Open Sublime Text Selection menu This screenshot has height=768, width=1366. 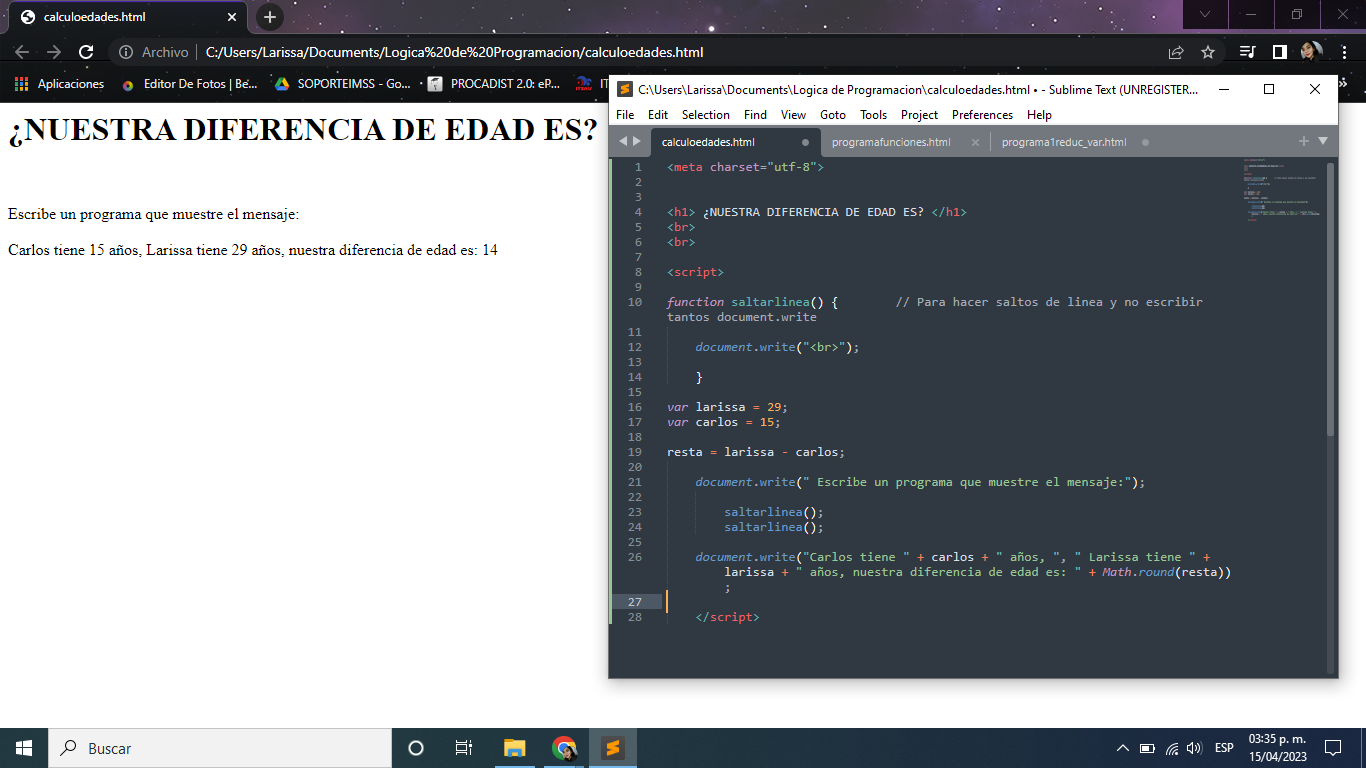coord(706,115)
